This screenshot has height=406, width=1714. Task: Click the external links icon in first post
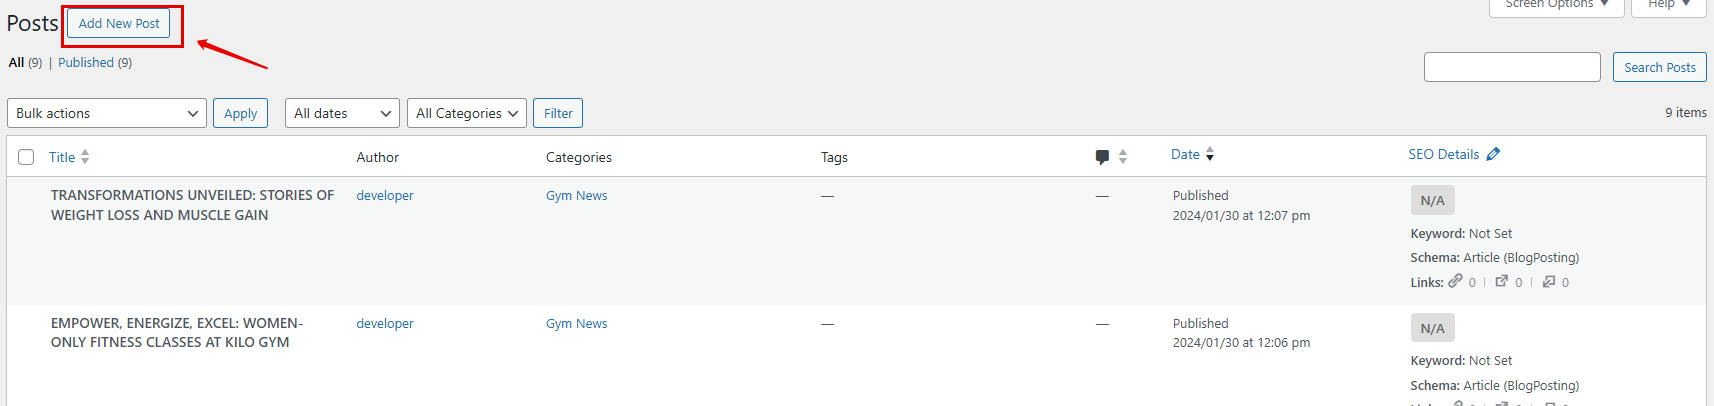tap(1501, 282)
